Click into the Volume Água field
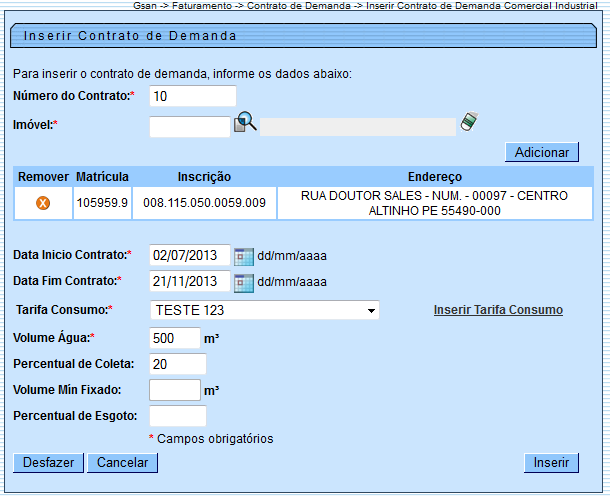610x498 pixels. tap(174, 339)
